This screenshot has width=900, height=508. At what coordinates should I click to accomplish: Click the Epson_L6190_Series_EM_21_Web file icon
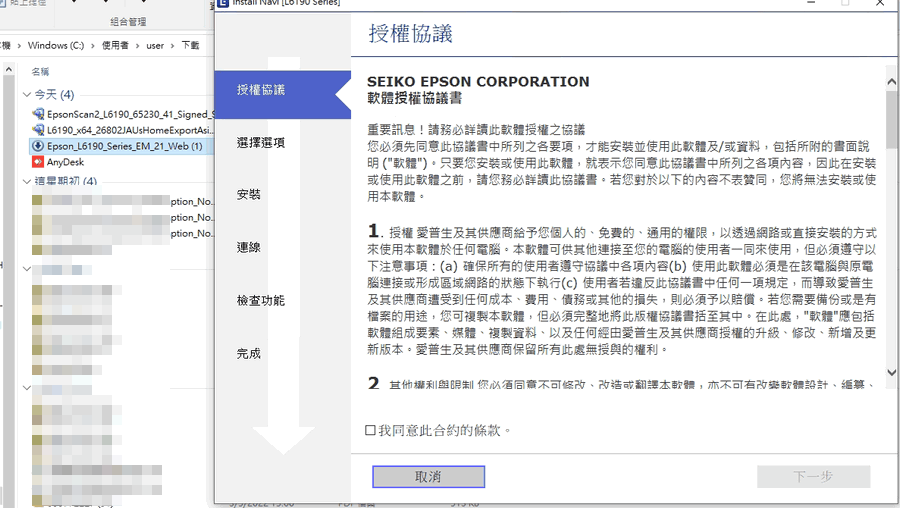coord(38,146)
